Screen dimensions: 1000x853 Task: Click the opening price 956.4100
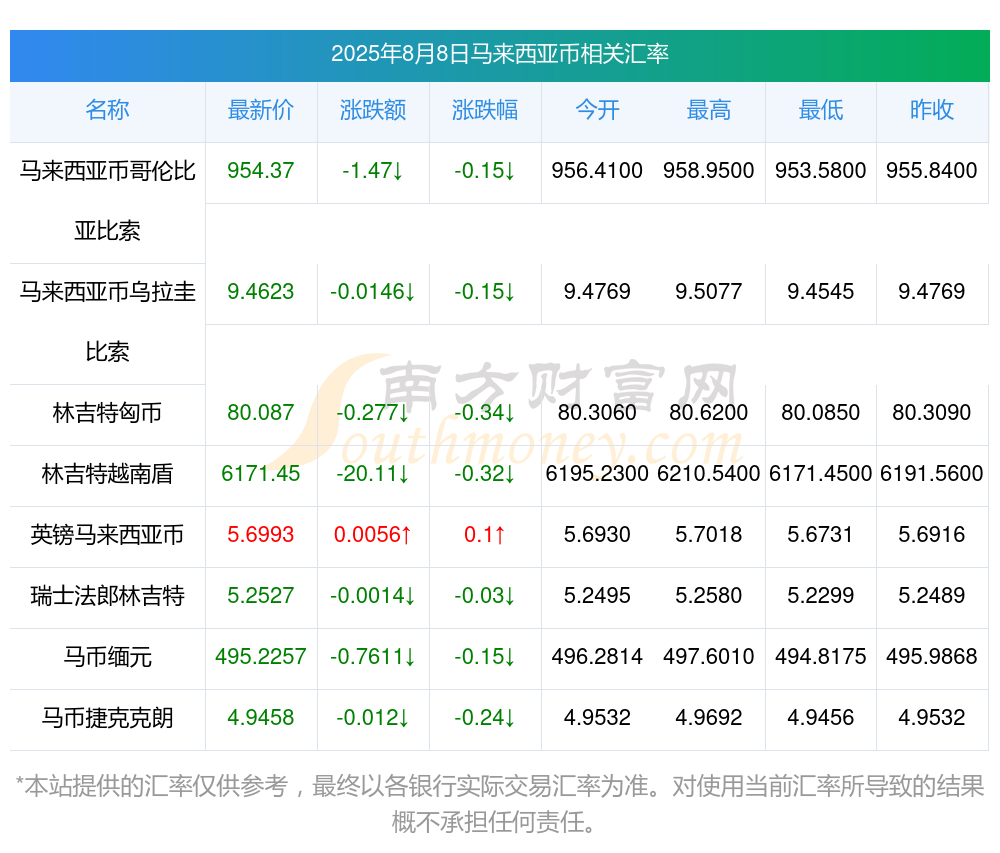[x=597, y=171]
